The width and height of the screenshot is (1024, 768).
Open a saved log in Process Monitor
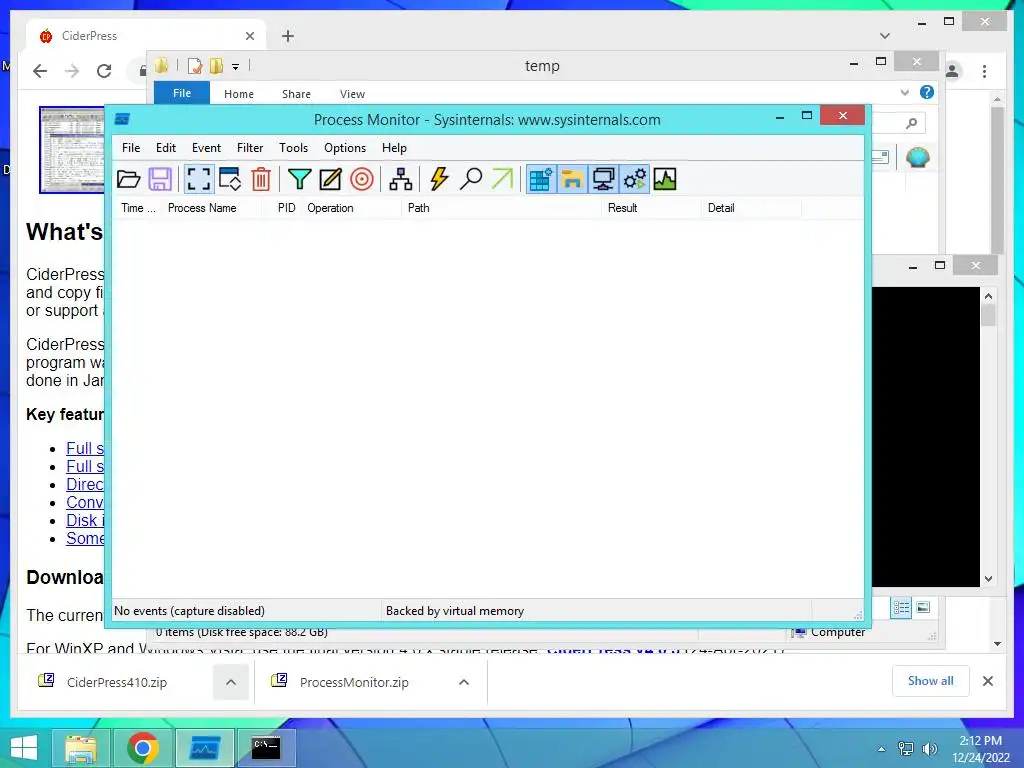pyautogui.click(x=129, y=179)
